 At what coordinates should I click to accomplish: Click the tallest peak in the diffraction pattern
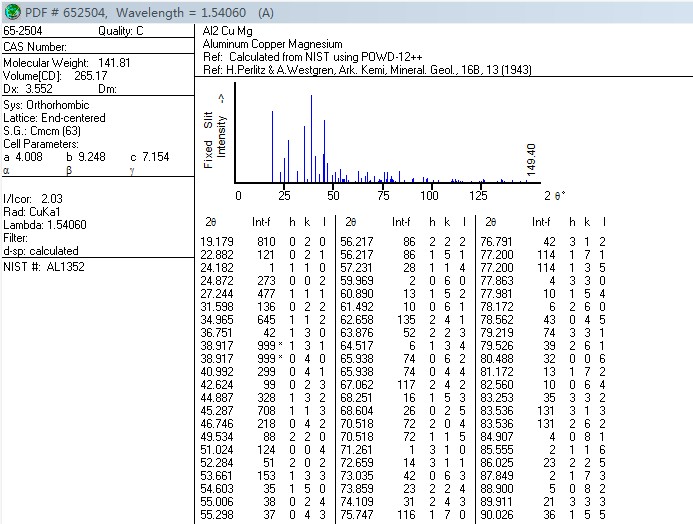point(312,138)
